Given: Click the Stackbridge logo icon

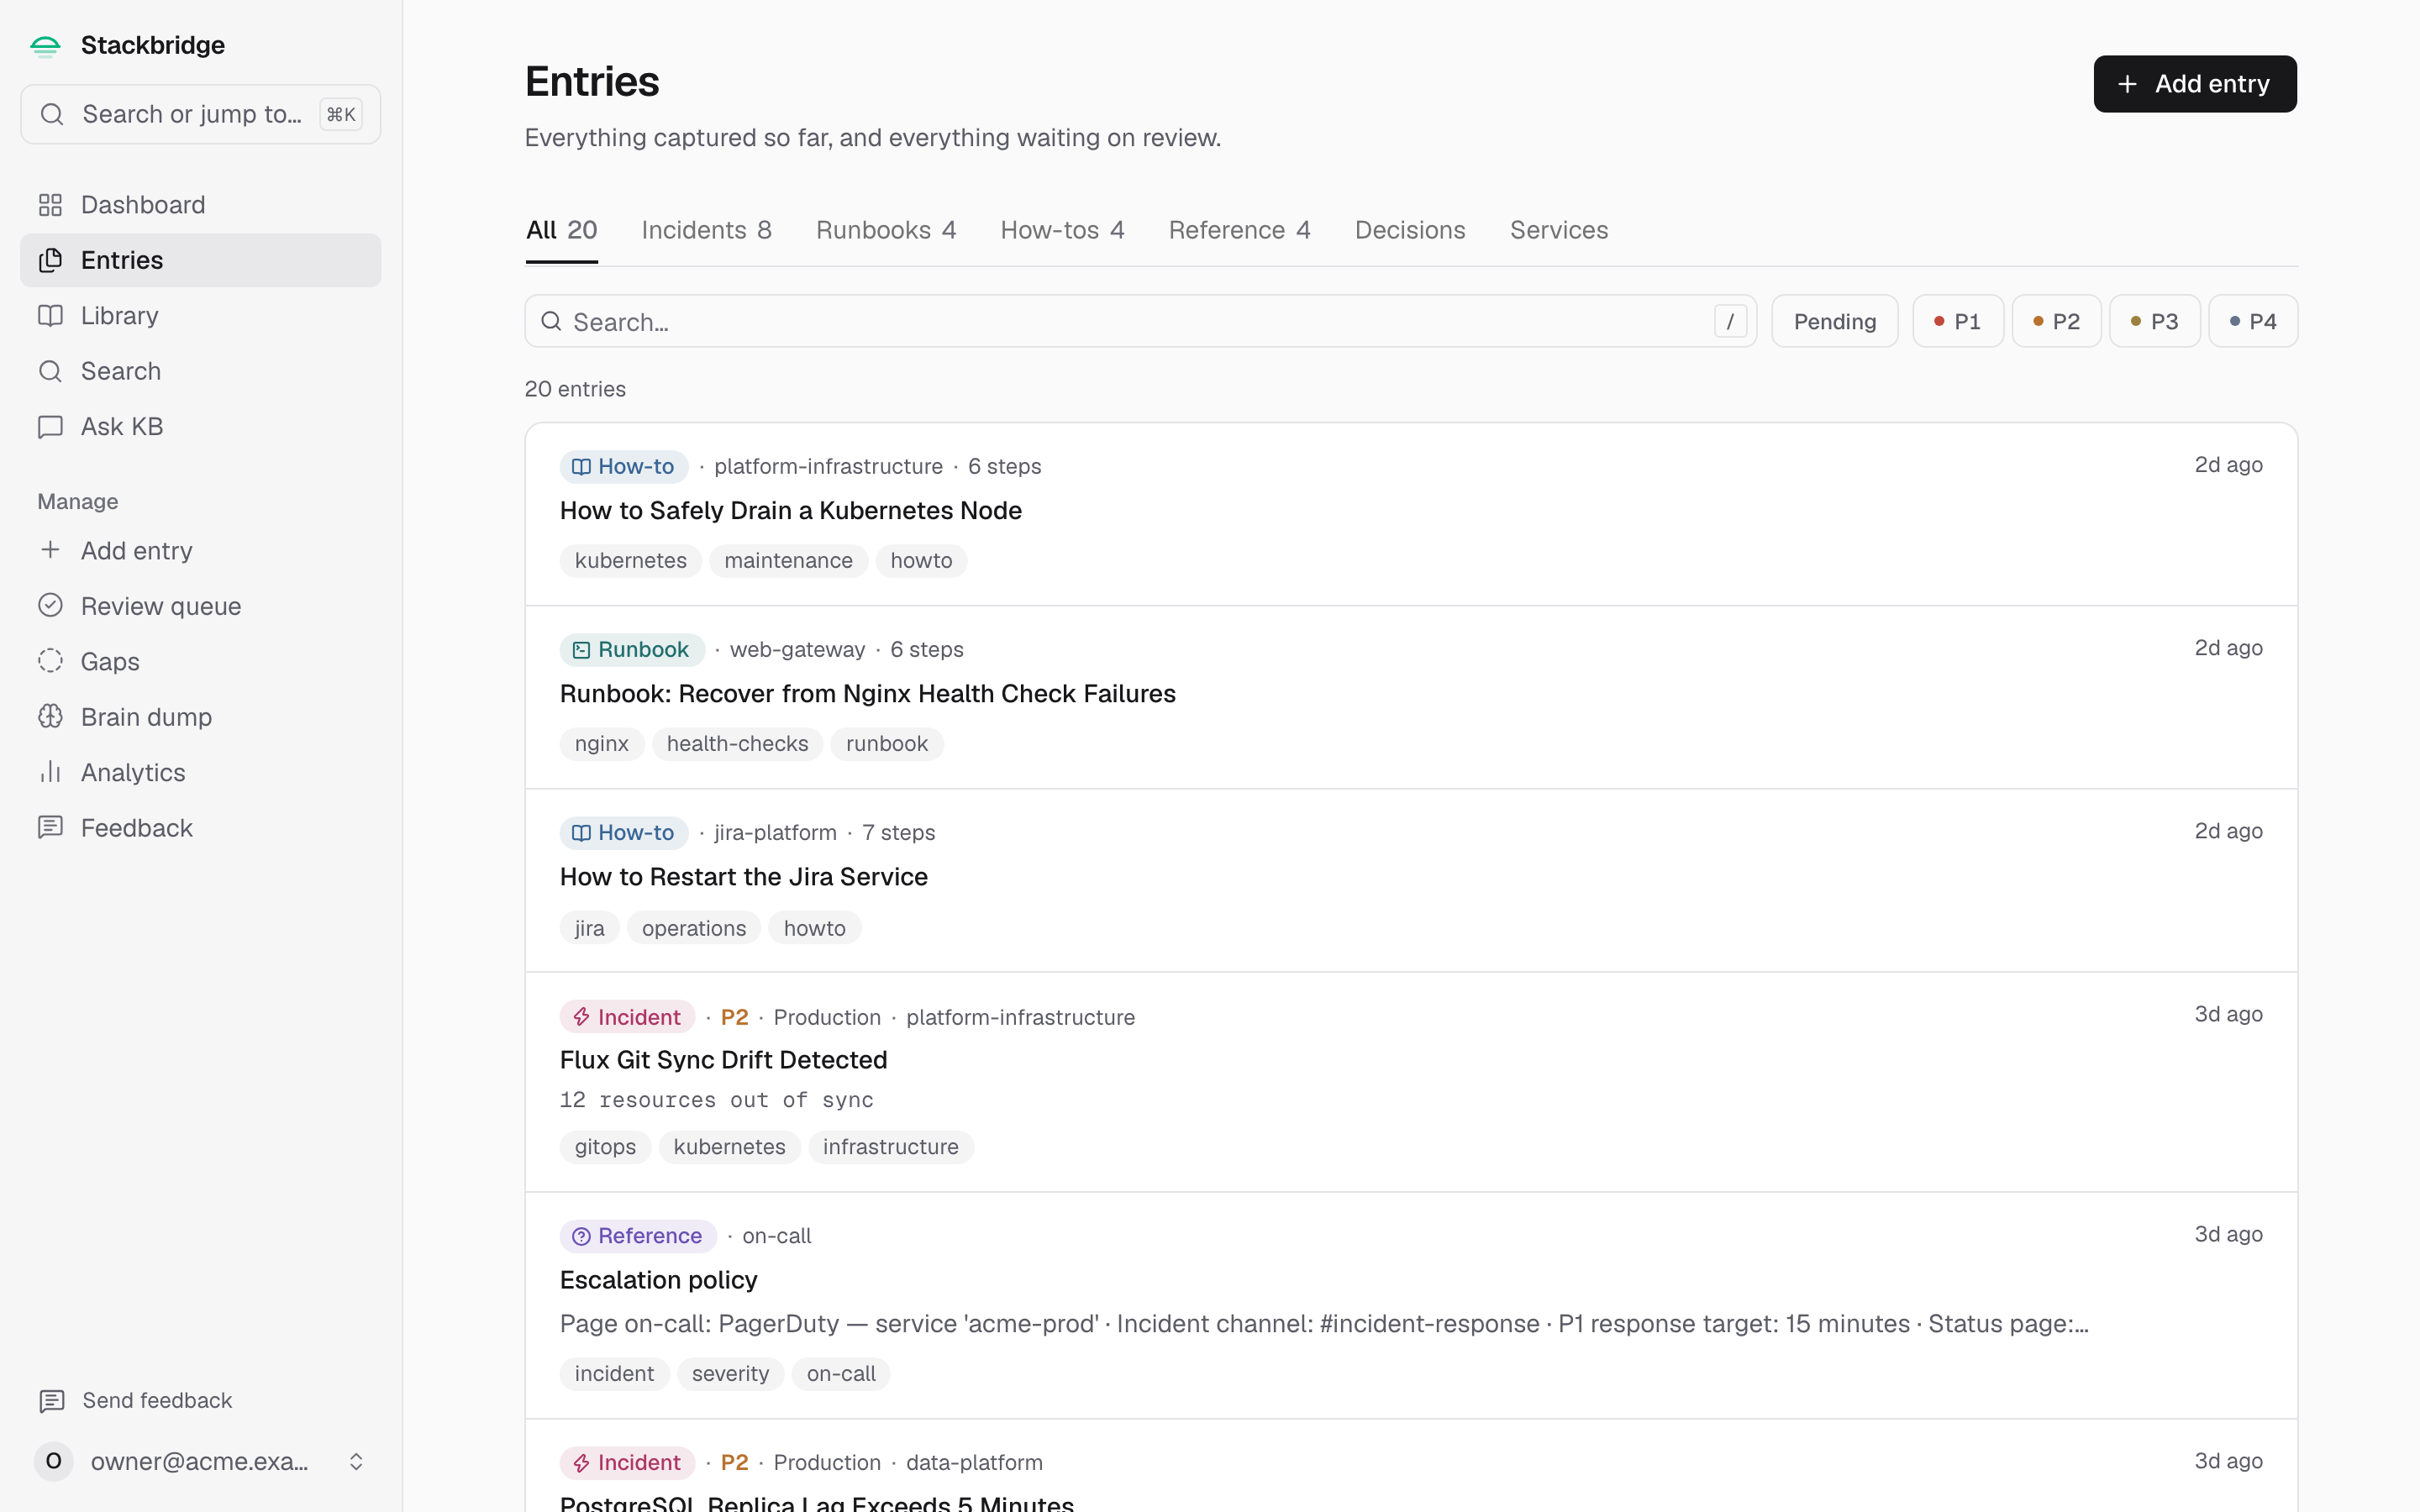Looking at the screenshot, I should 45,46.
